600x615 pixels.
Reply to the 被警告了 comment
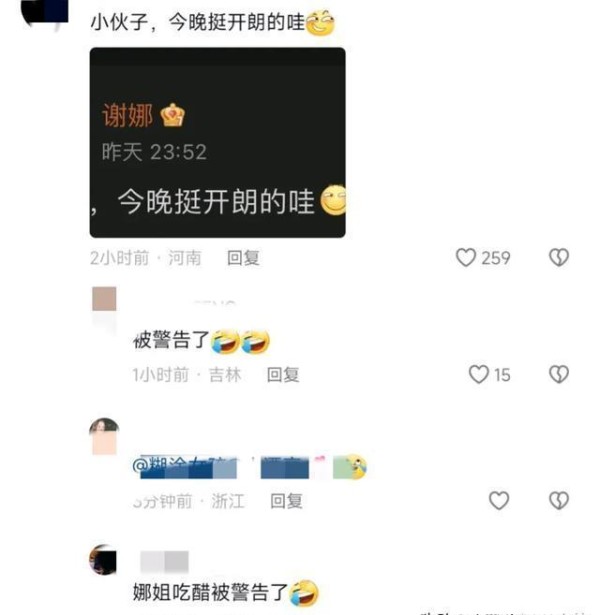tap(283, 375)
